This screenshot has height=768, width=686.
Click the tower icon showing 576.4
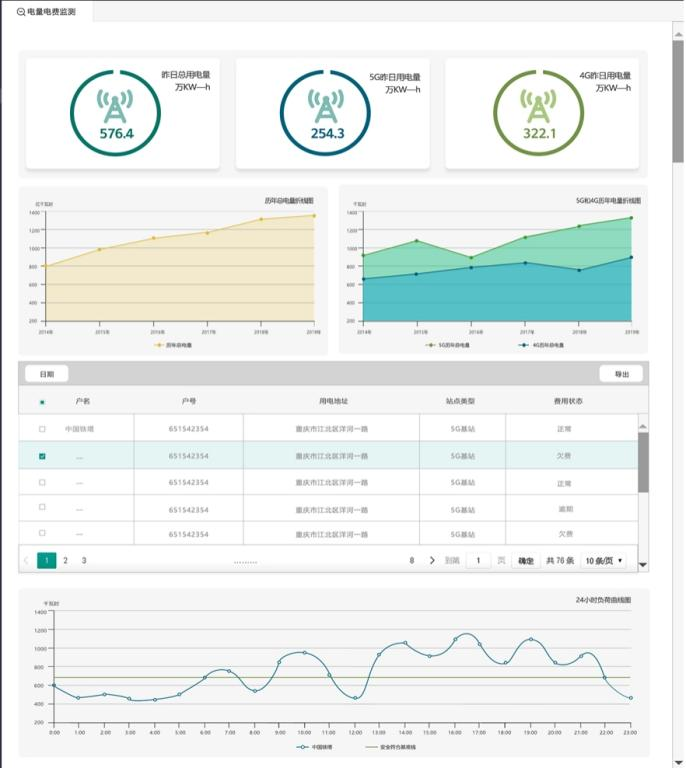click(116, 103)
